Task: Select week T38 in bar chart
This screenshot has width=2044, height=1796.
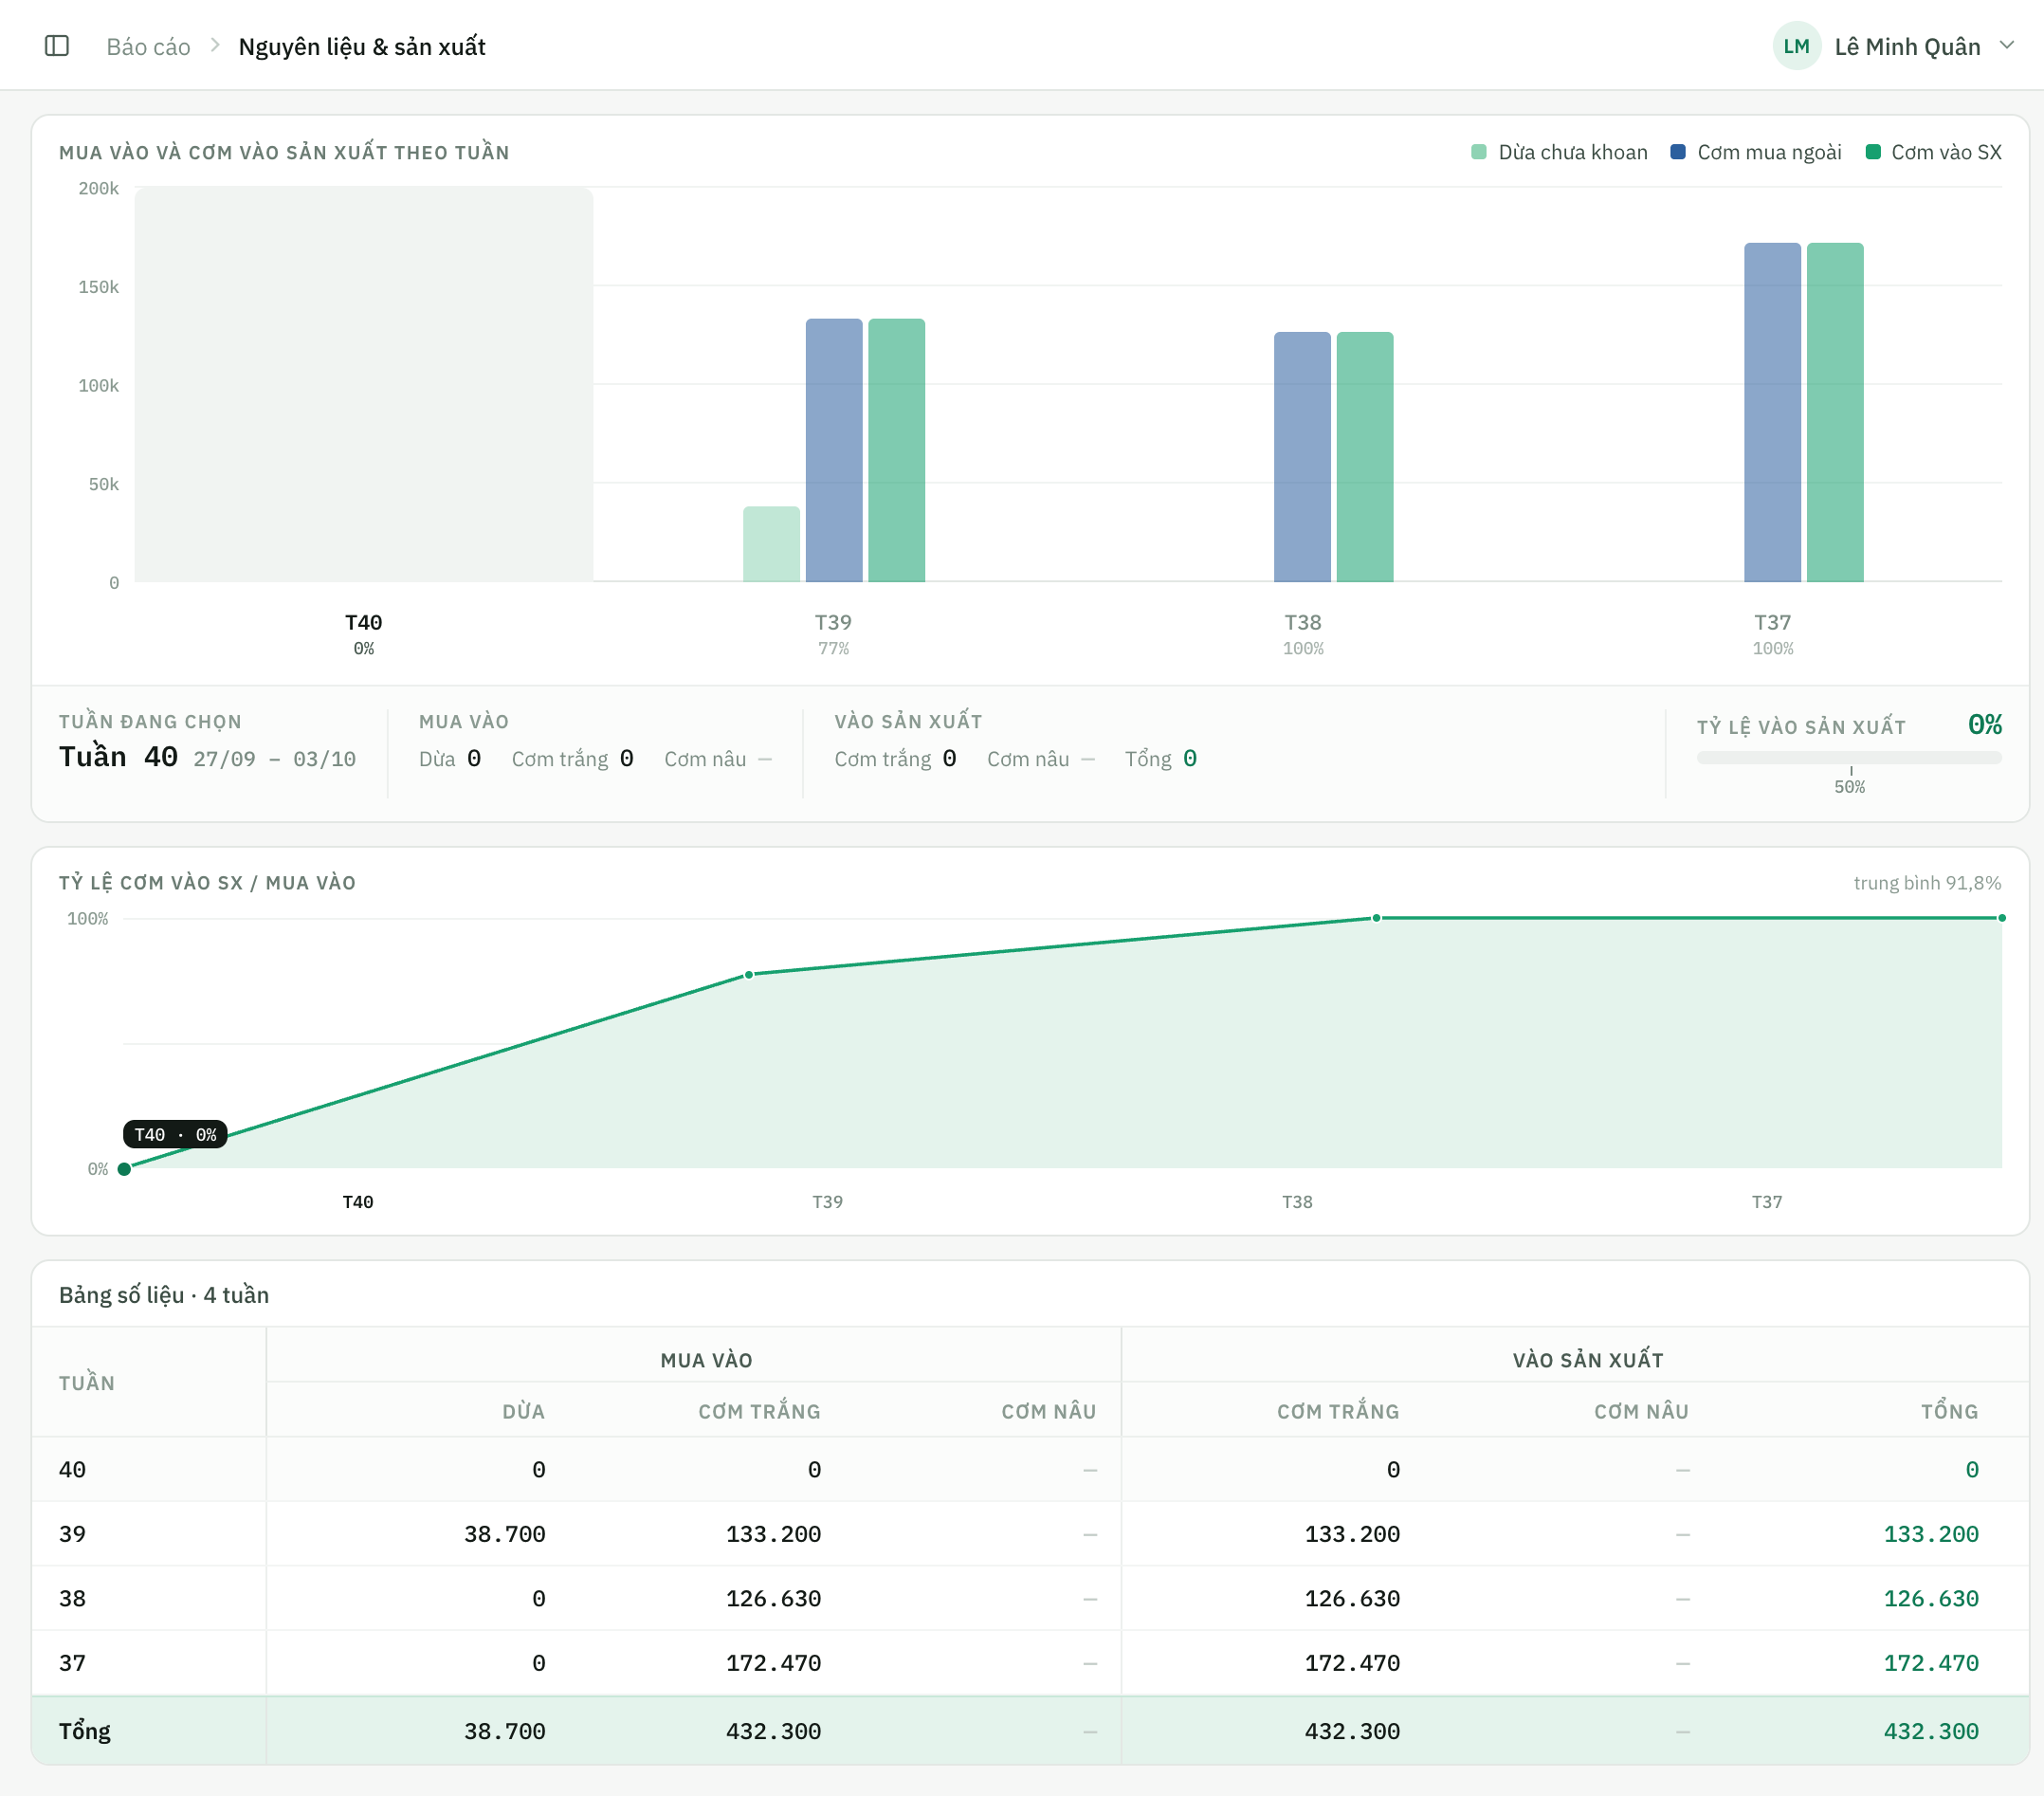Action: [1303, 633]
